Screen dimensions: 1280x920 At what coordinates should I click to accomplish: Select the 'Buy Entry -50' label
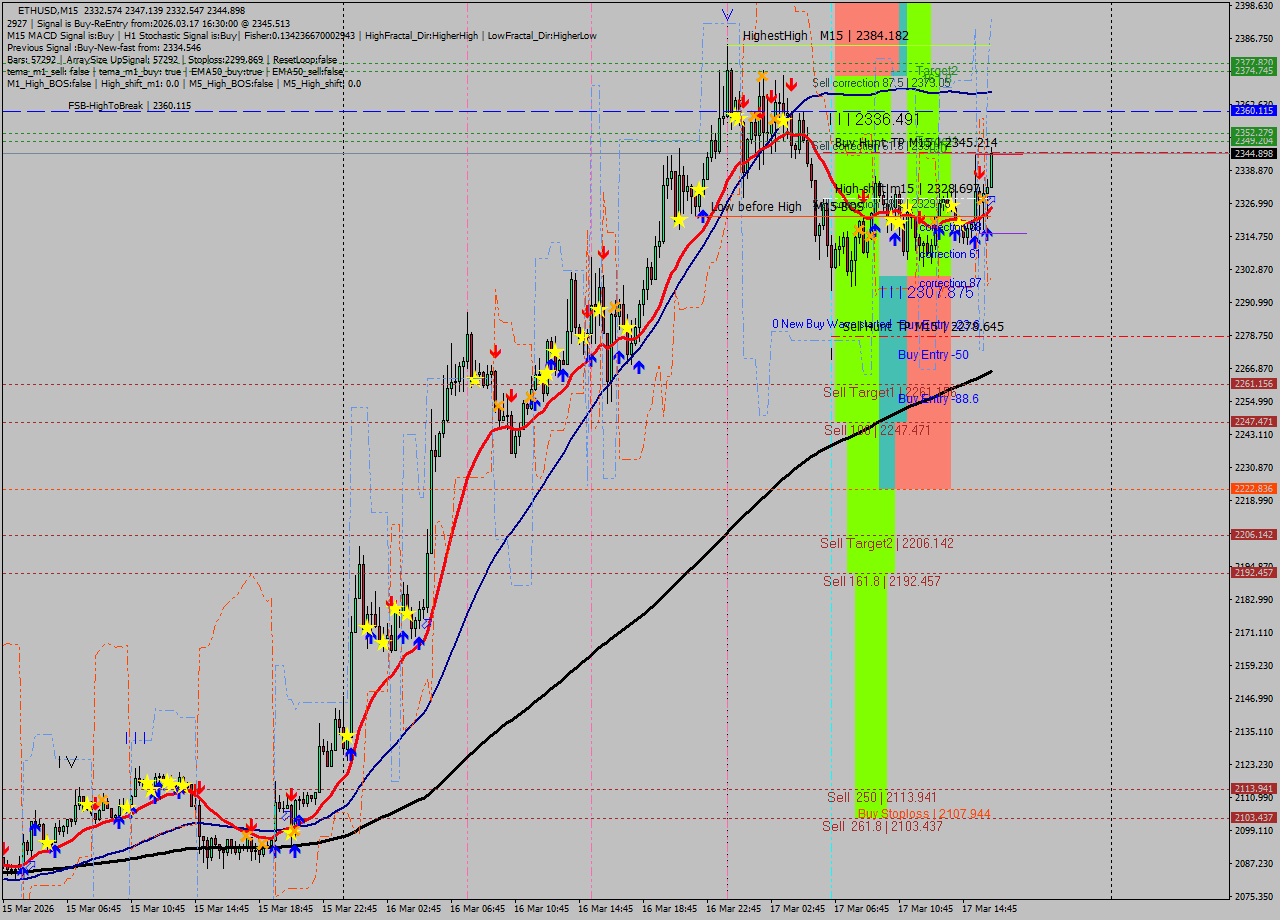pyautogui.click(x=933, y=355)
